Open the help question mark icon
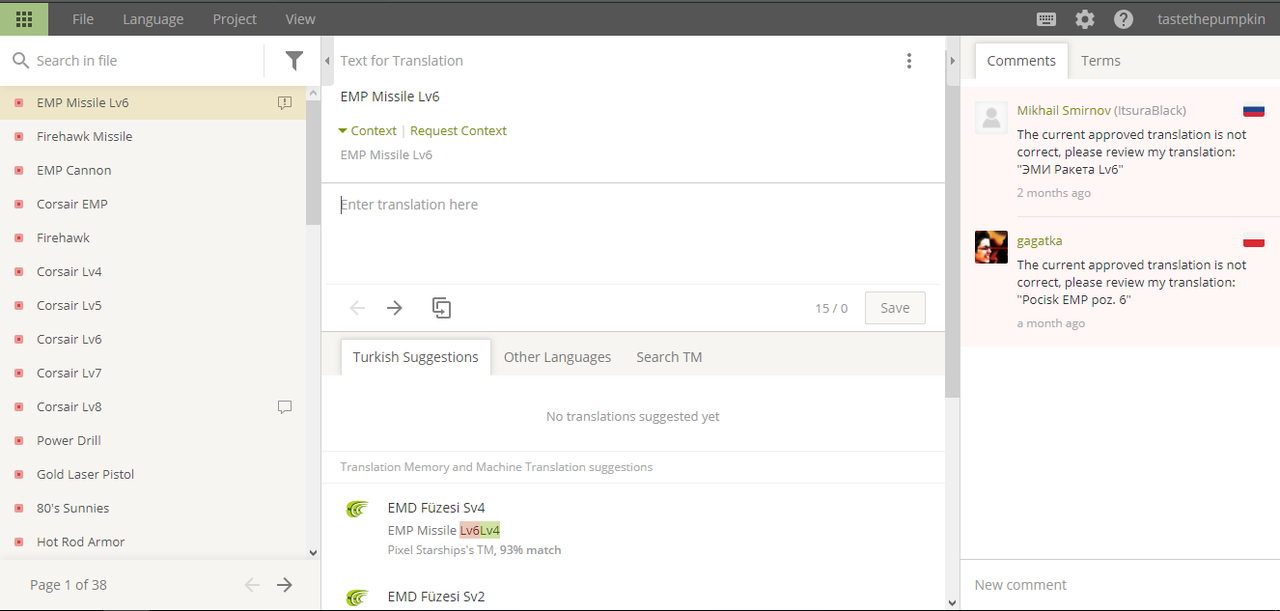Image resolution: width=1280 pixels, height=611 pixels. pos(1123,19)
